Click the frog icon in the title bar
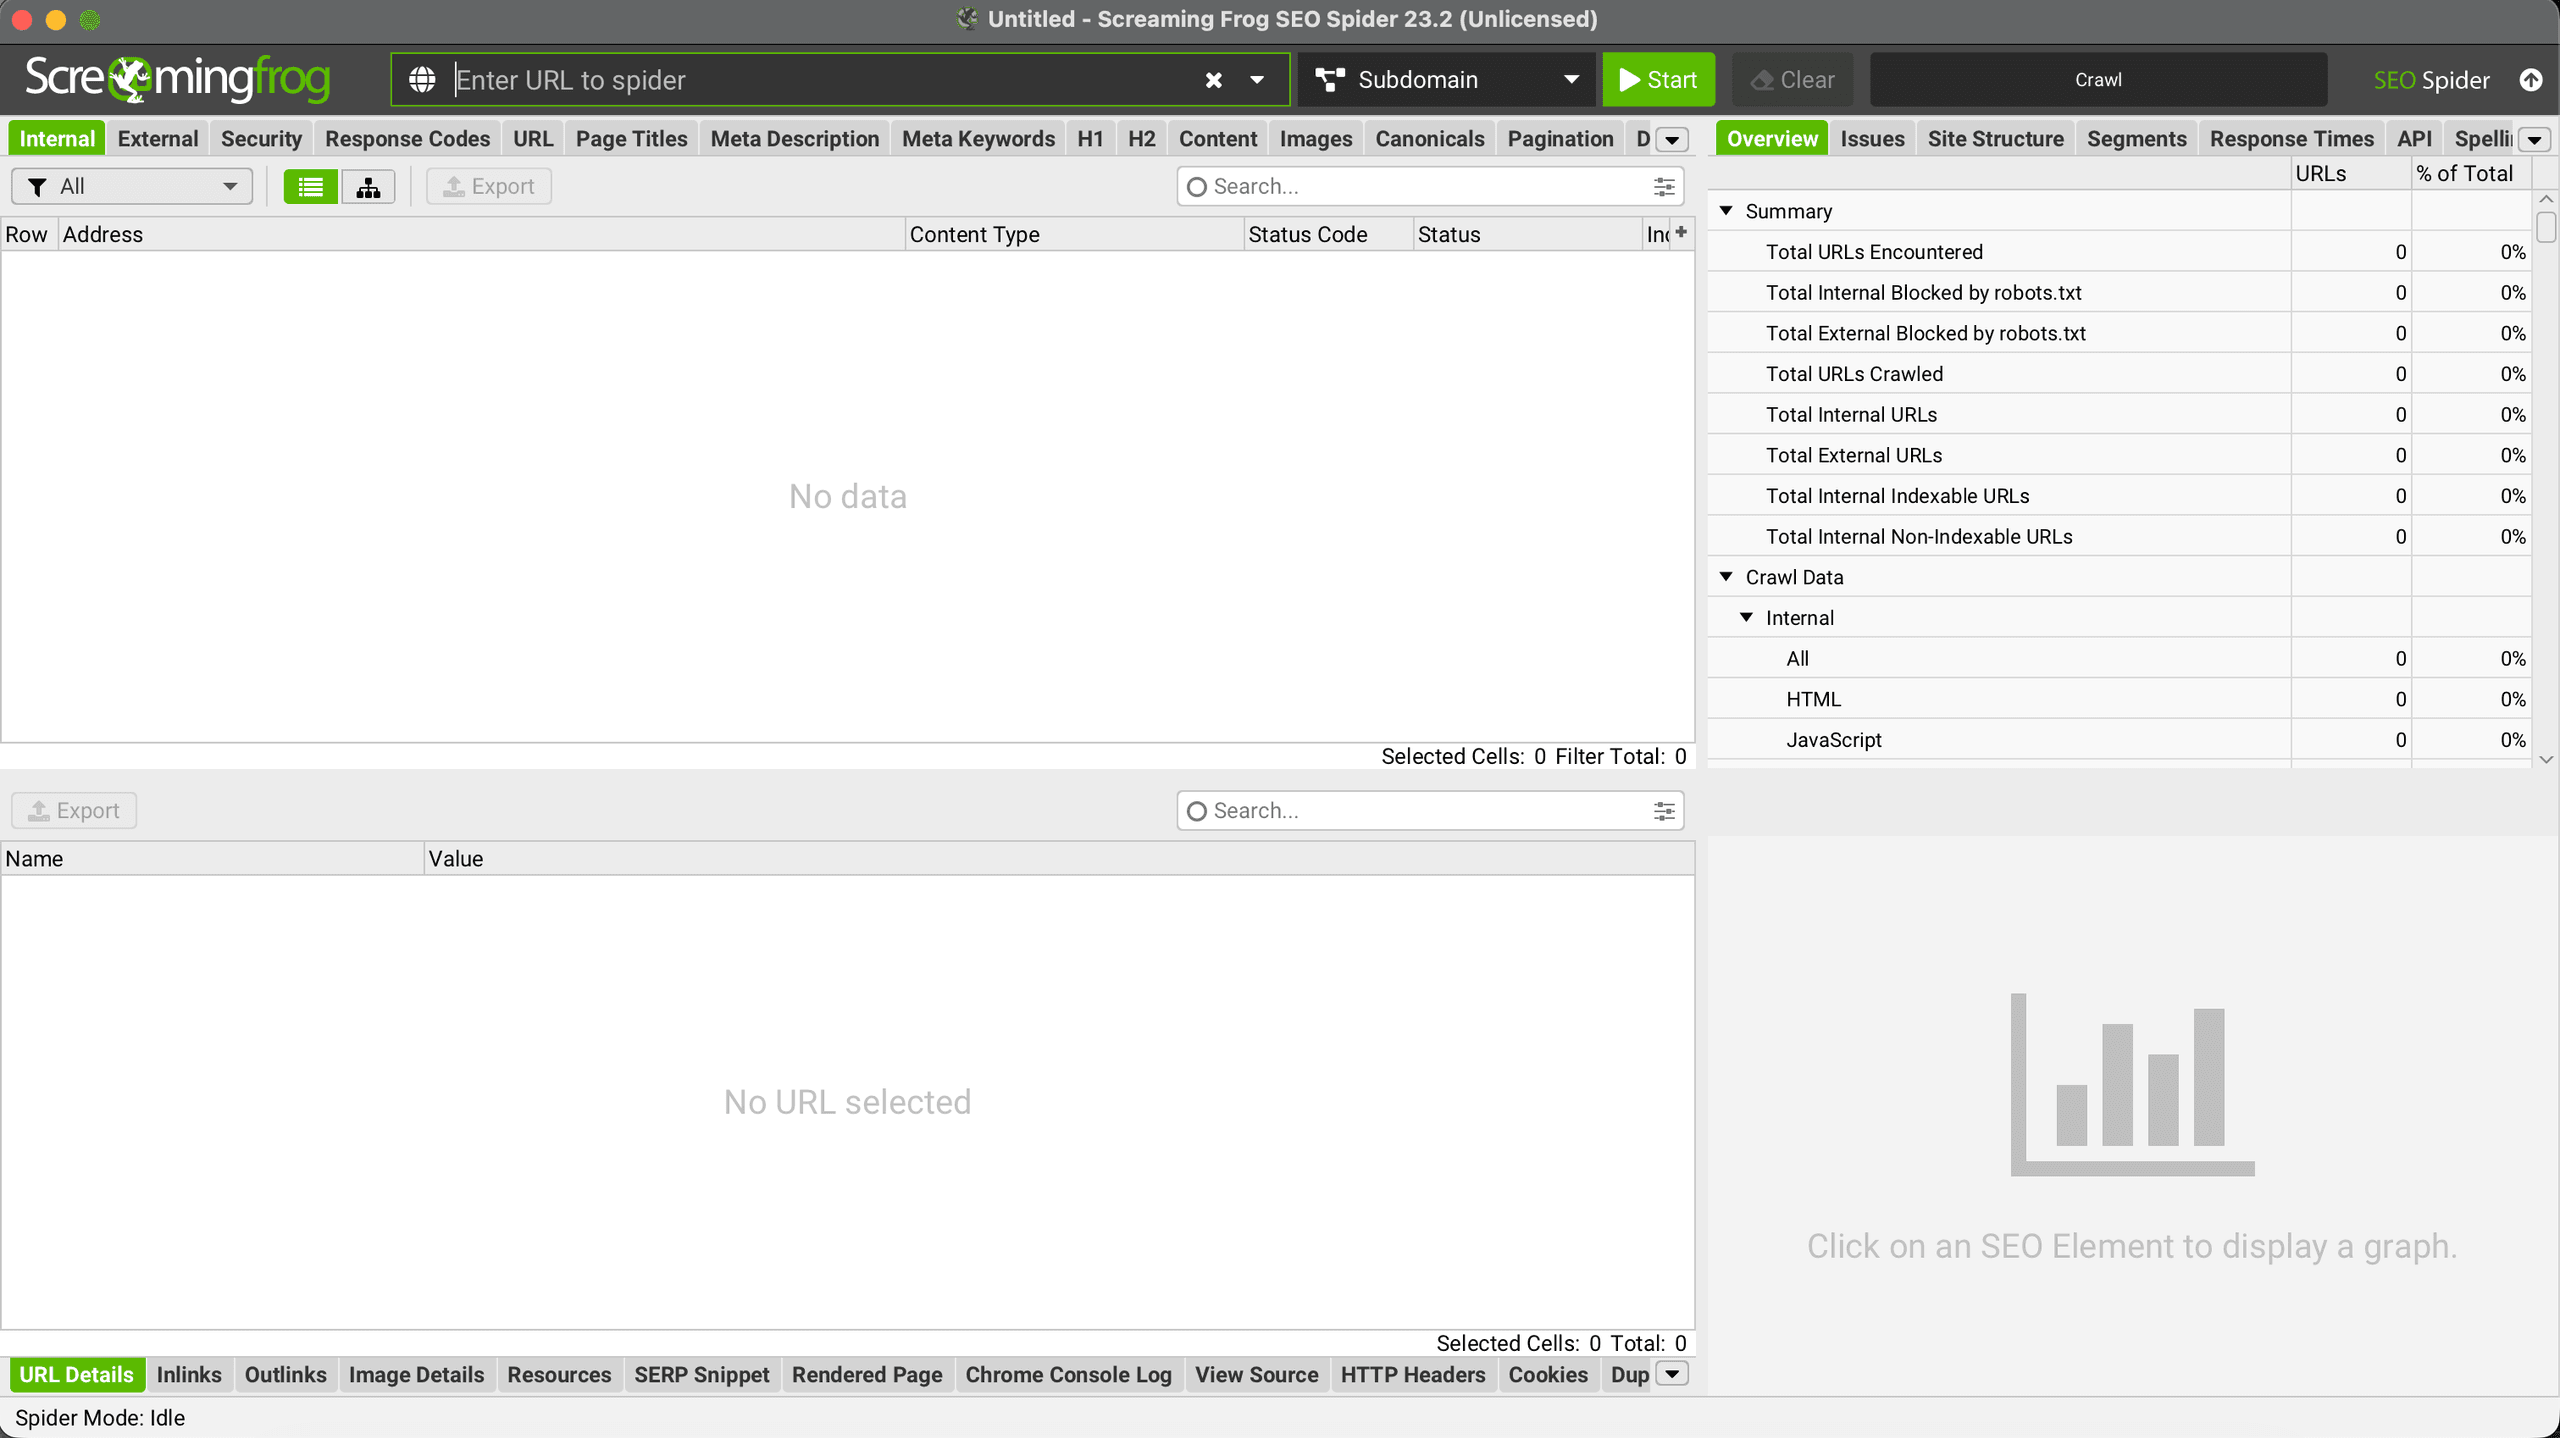 coord(966,19)
